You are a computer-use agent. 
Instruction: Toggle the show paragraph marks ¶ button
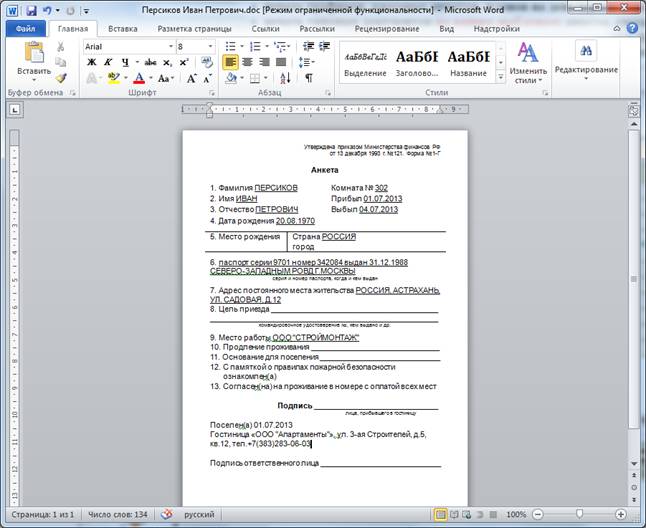(x=309, y=78)
